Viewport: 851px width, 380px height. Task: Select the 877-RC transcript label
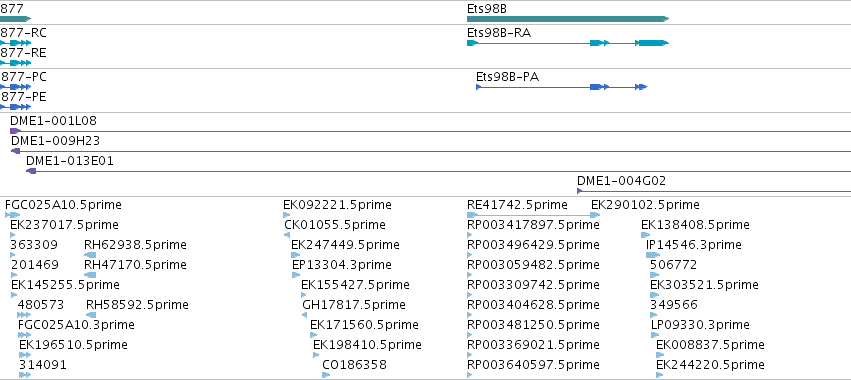[x=23, y=33]
